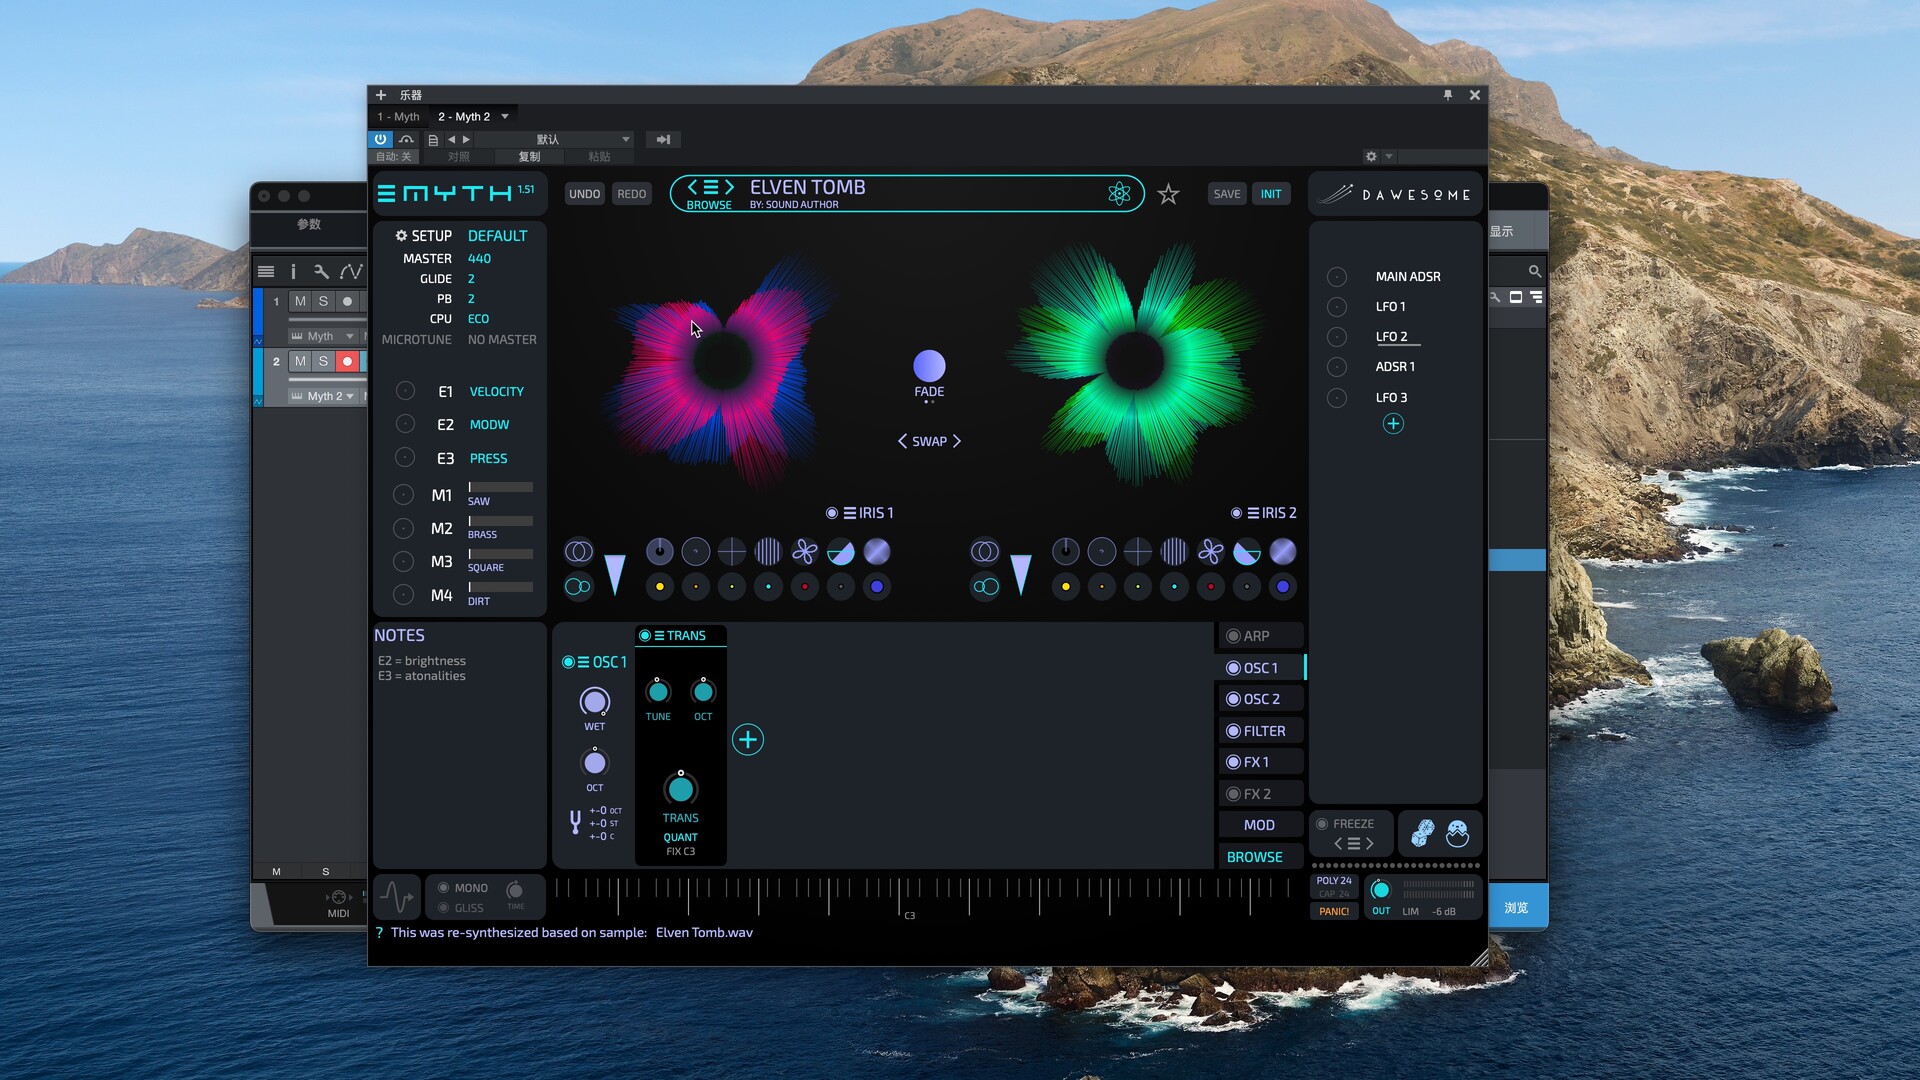Click next preset arrow by BROWSE
The width and height of the screenshot is (1920, 1080).
click(x=730, y=187)
